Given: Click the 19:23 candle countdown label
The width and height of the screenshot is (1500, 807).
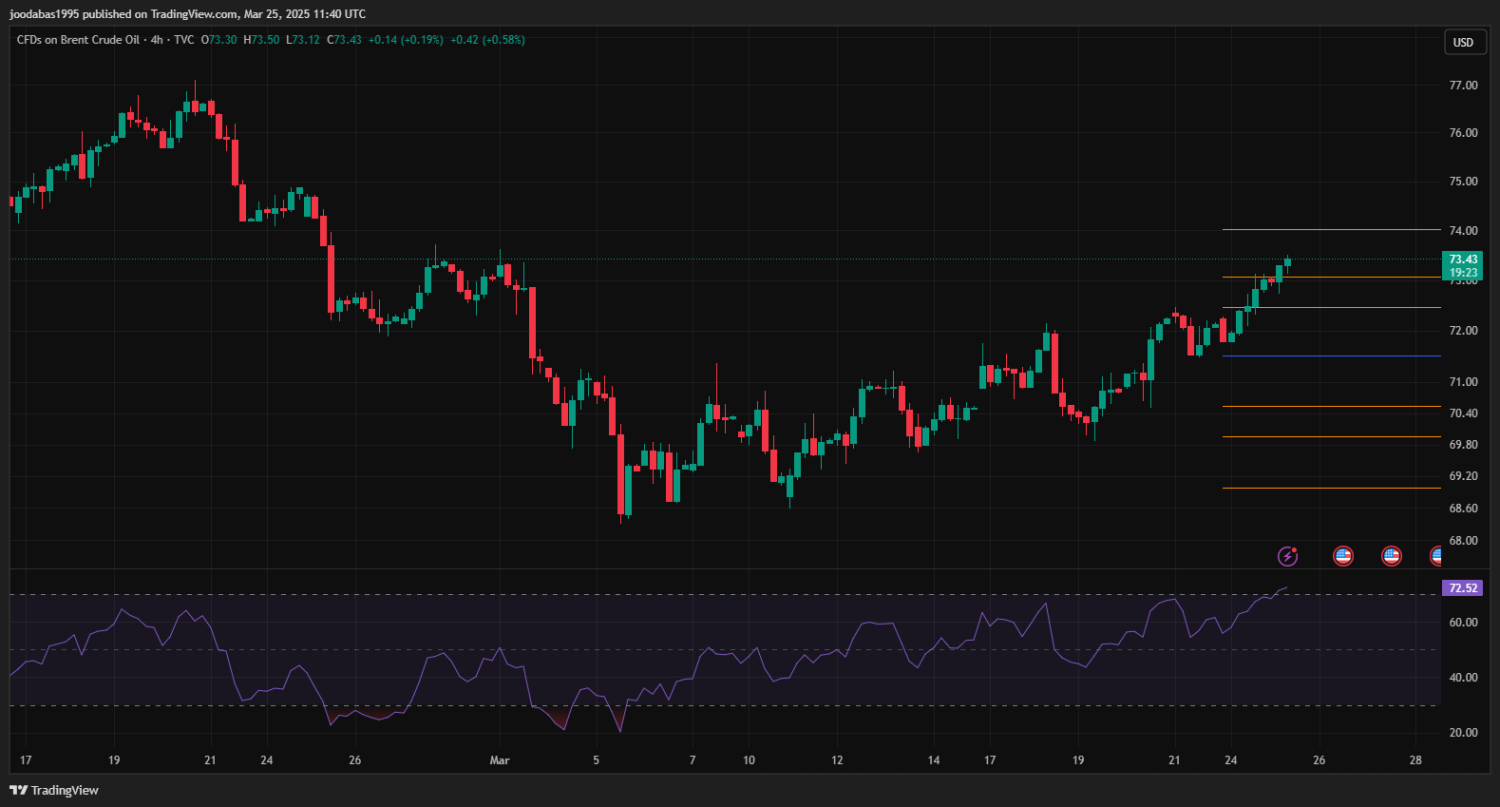Looking at the screenshot, I should coord(1463,272).
